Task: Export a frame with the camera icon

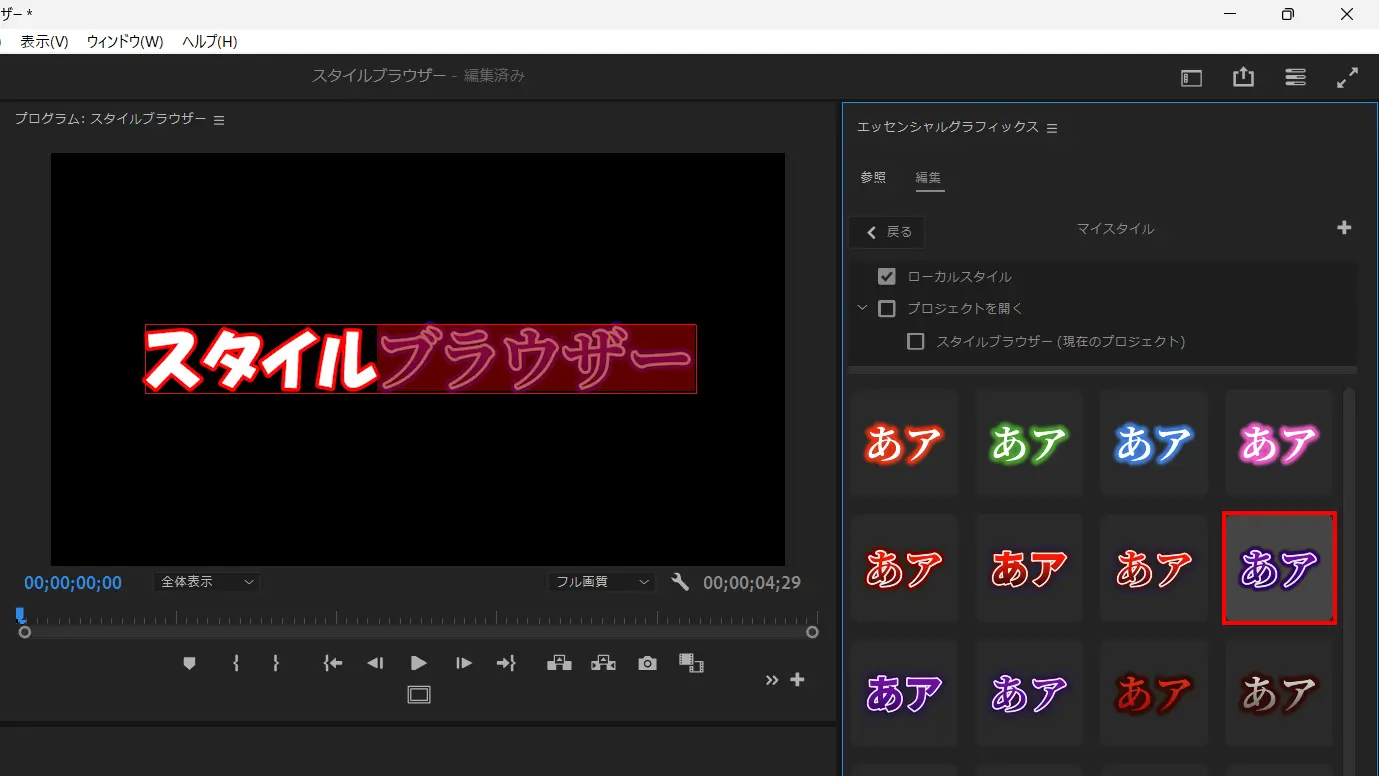Action: click(648, 663)
